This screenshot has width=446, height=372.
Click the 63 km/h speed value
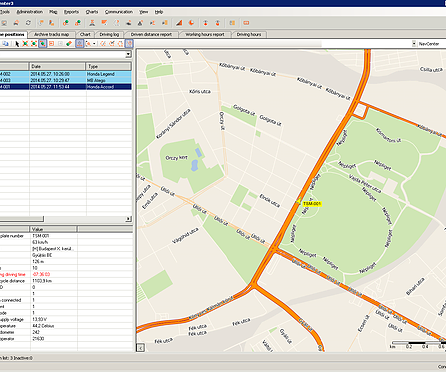40,242
